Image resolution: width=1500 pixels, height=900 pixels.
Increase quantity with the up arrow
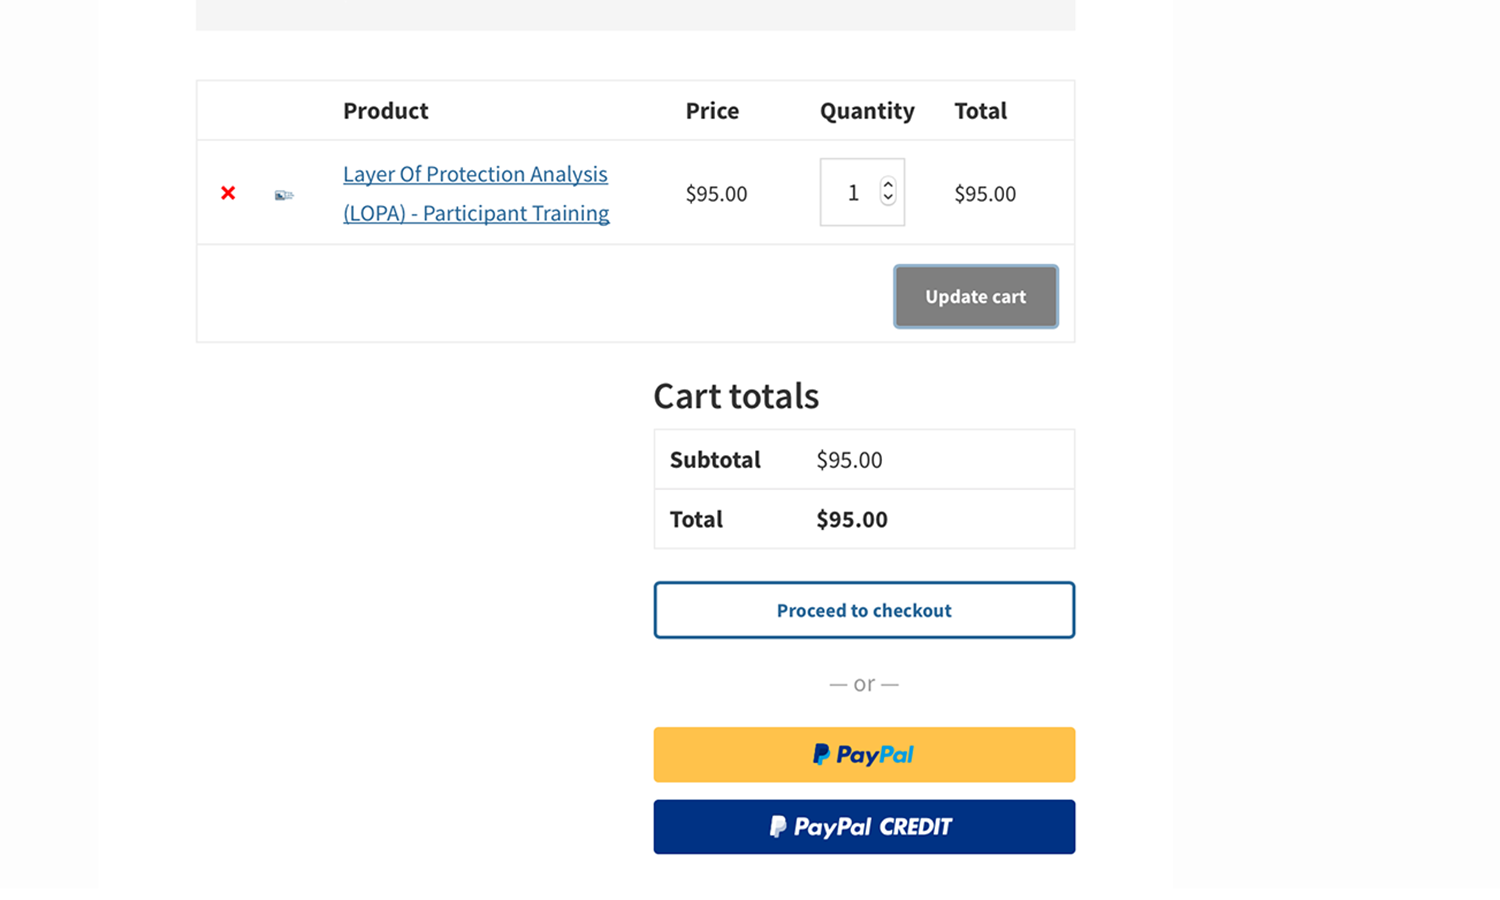pyautogui.click(x=888, y=185)
